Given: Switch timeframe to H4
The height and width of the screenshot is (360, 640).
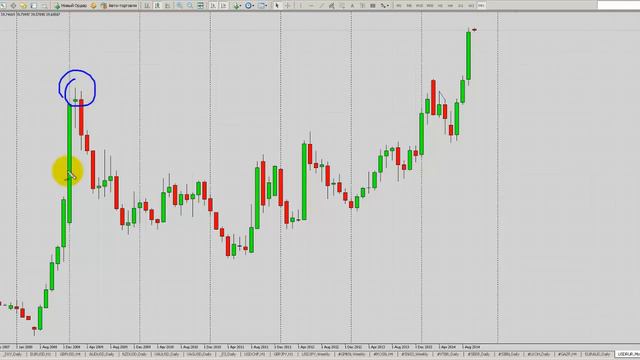Looking at the screenshot, I should pyautogui.click(x=450, y=6).
